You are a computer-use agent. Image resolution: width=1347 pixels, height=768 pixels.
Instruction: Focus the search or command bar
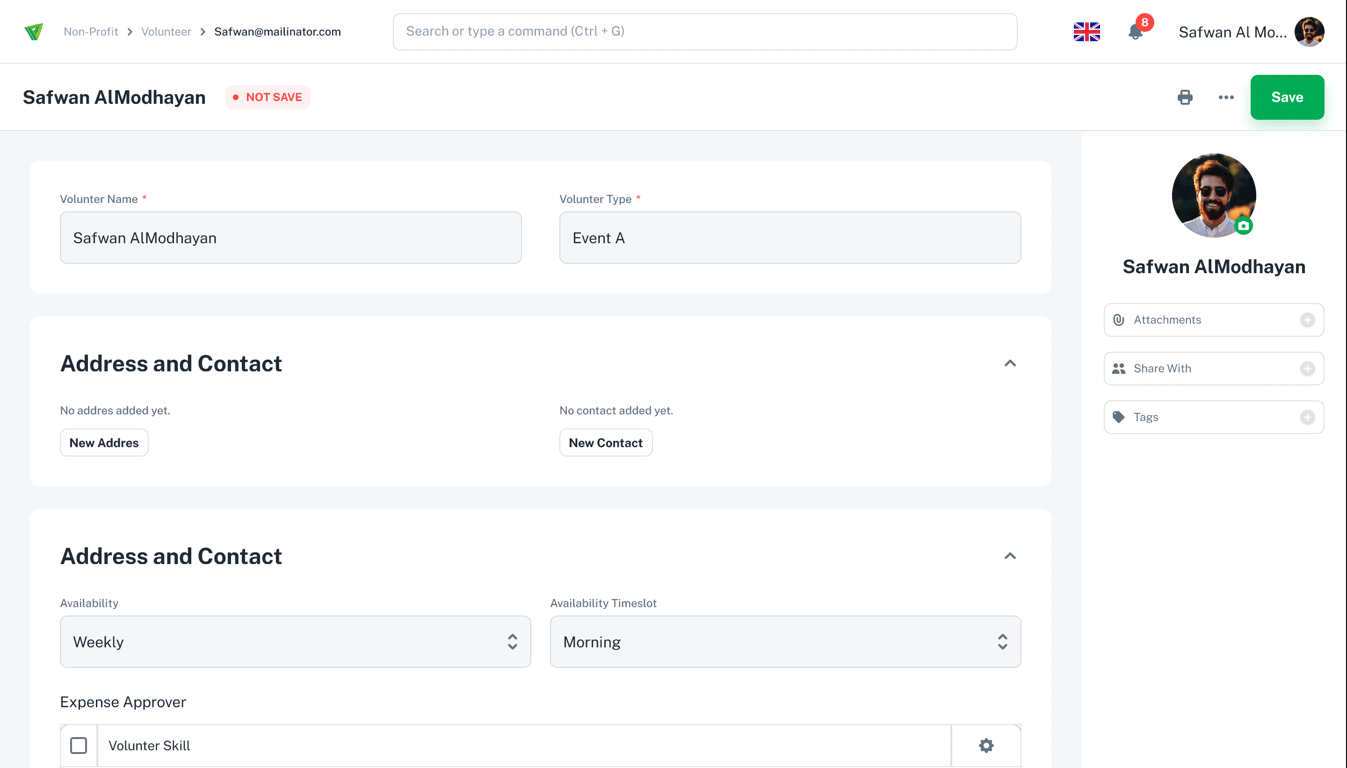point(705,32)
